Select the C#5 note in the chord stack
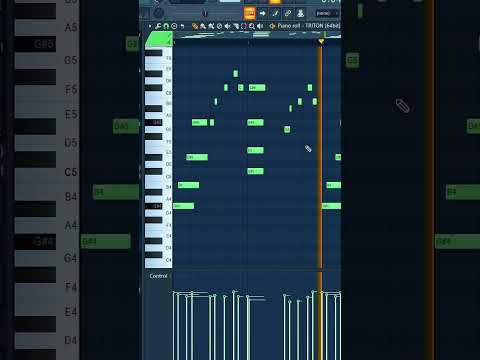This screenshot has height=360, width=480. [255, 171]
